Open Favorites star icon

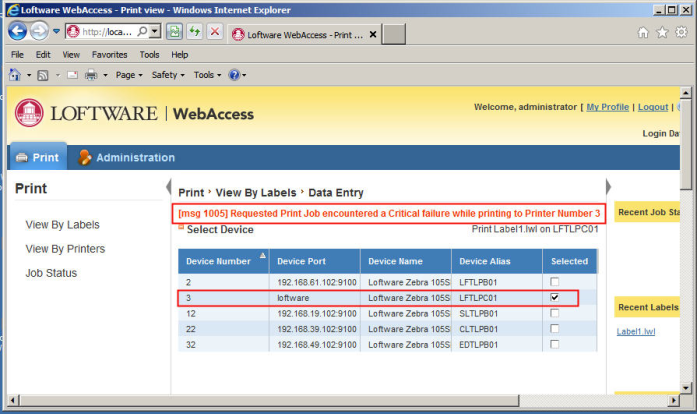point(662,32)
